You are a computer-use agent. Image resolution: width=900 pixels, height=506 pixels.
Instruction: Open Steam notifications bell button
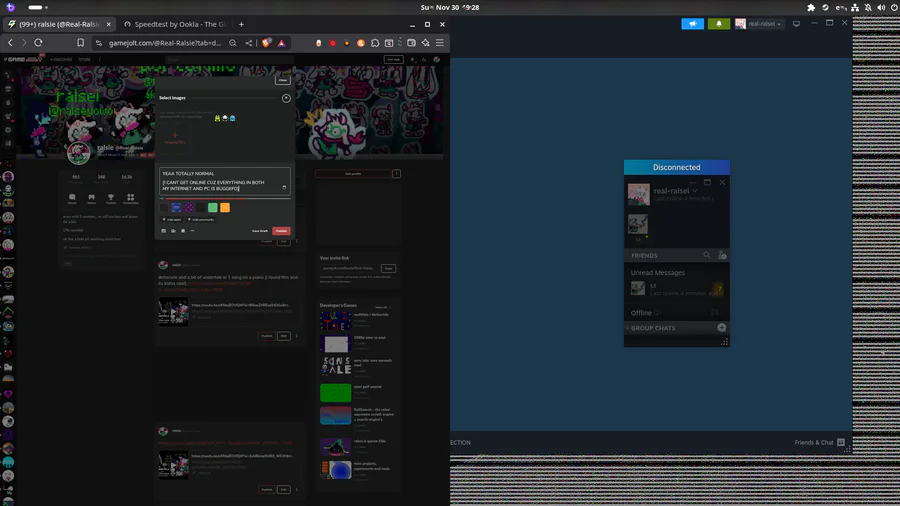(719, 24)
